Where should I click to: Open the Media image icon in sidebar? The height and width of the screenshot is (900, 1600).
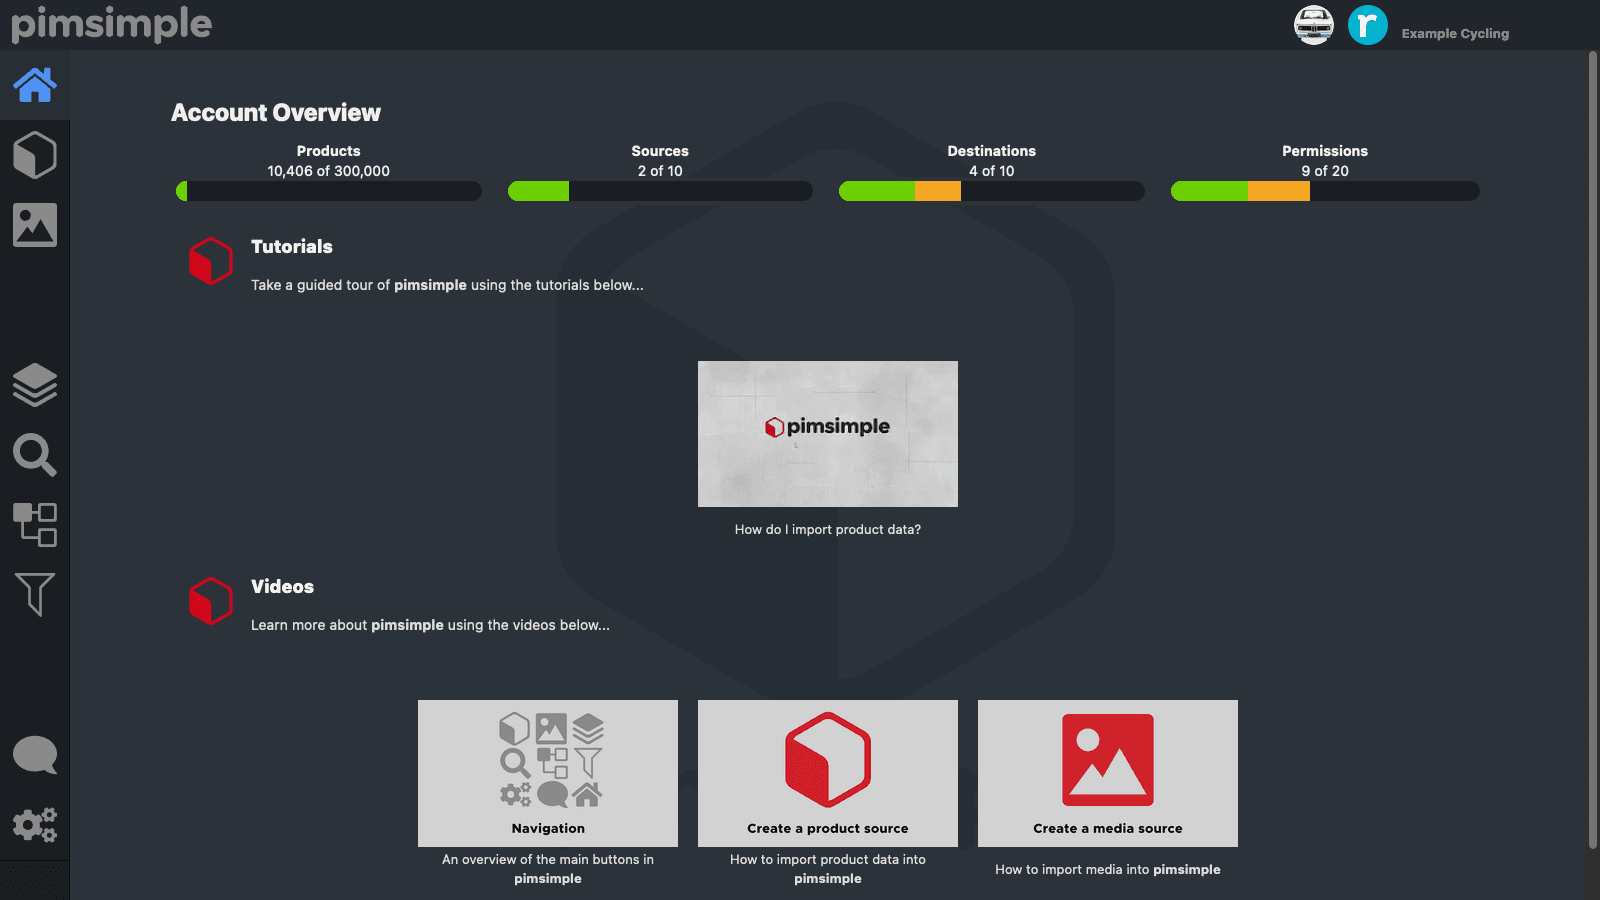(34, 225)
